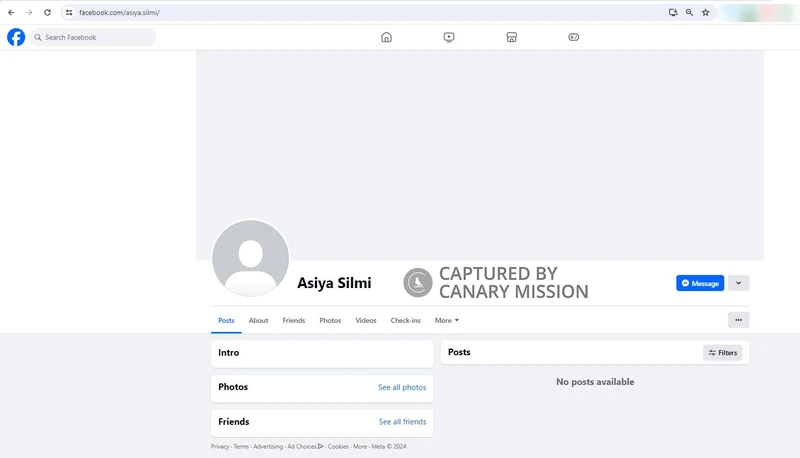
Task: Click the search magnifier icon in Facebook search
Action: click(38, 37)
